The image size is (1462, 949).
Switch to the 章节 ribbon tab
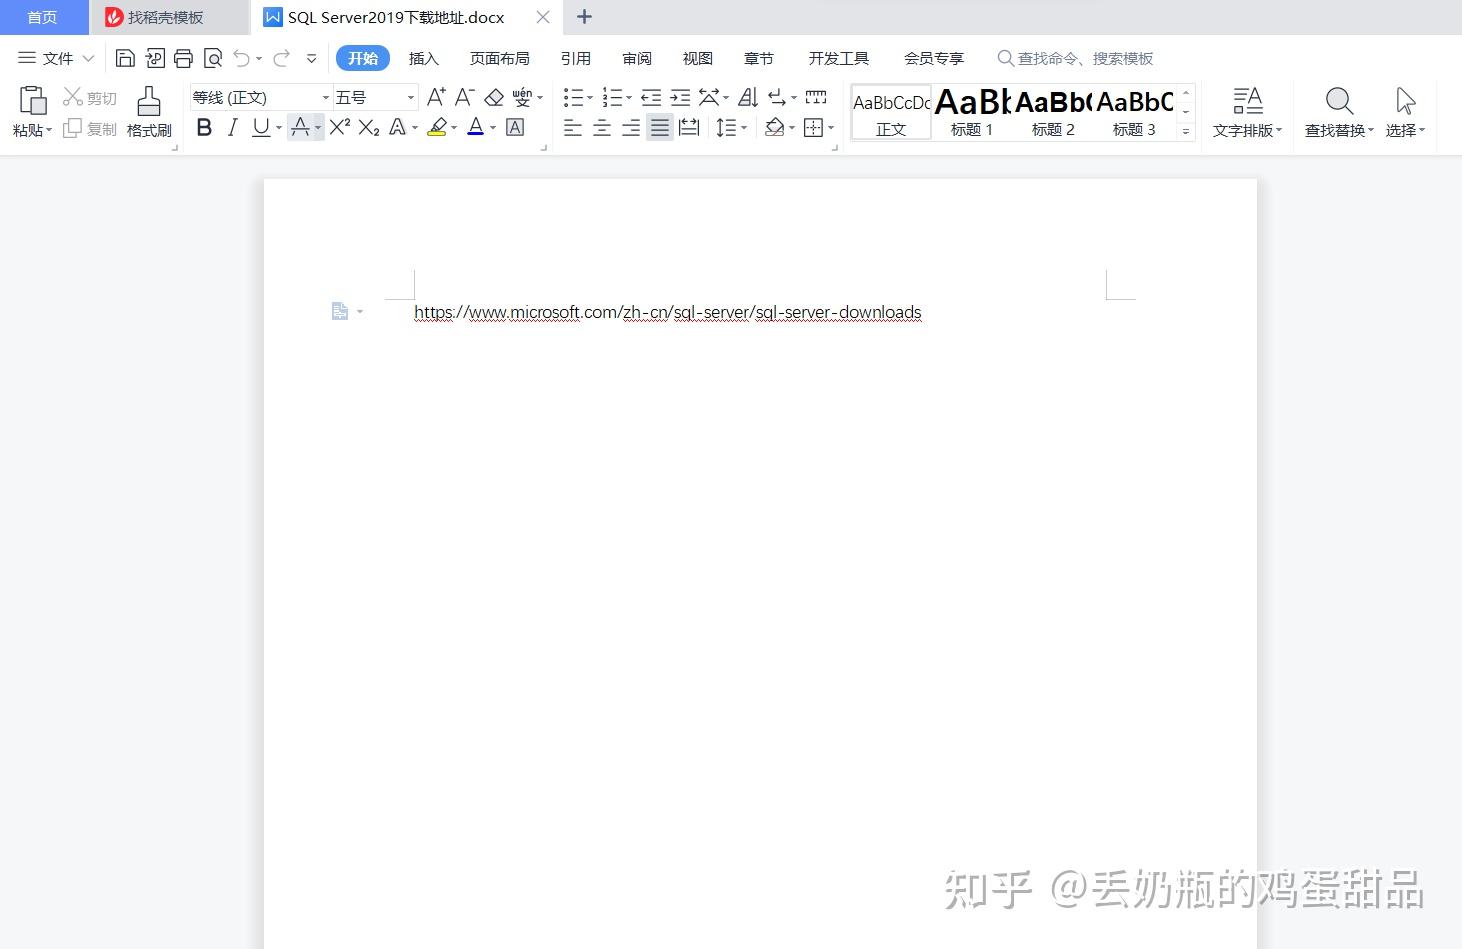[x=759, y=58]
